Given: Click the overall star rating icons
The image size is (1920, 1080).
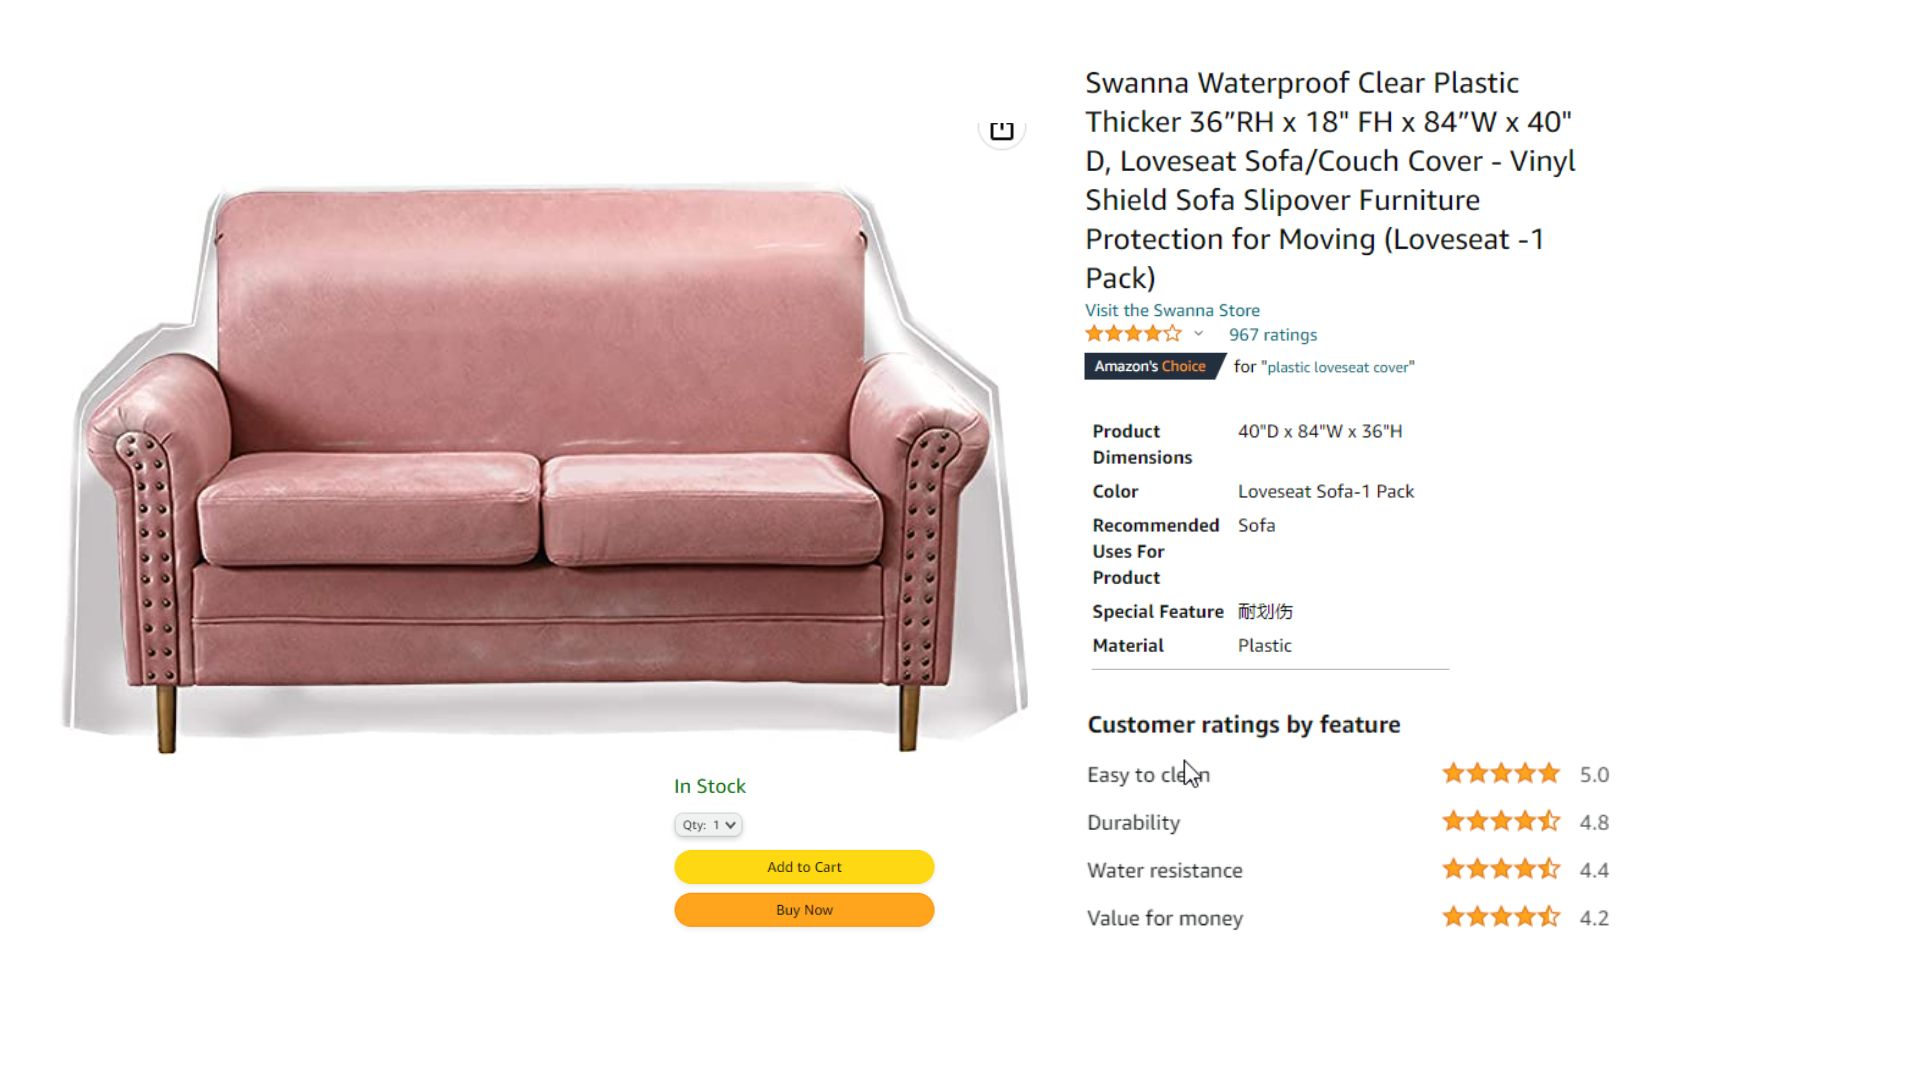Looking at the screenshot, I should 1134,334.
